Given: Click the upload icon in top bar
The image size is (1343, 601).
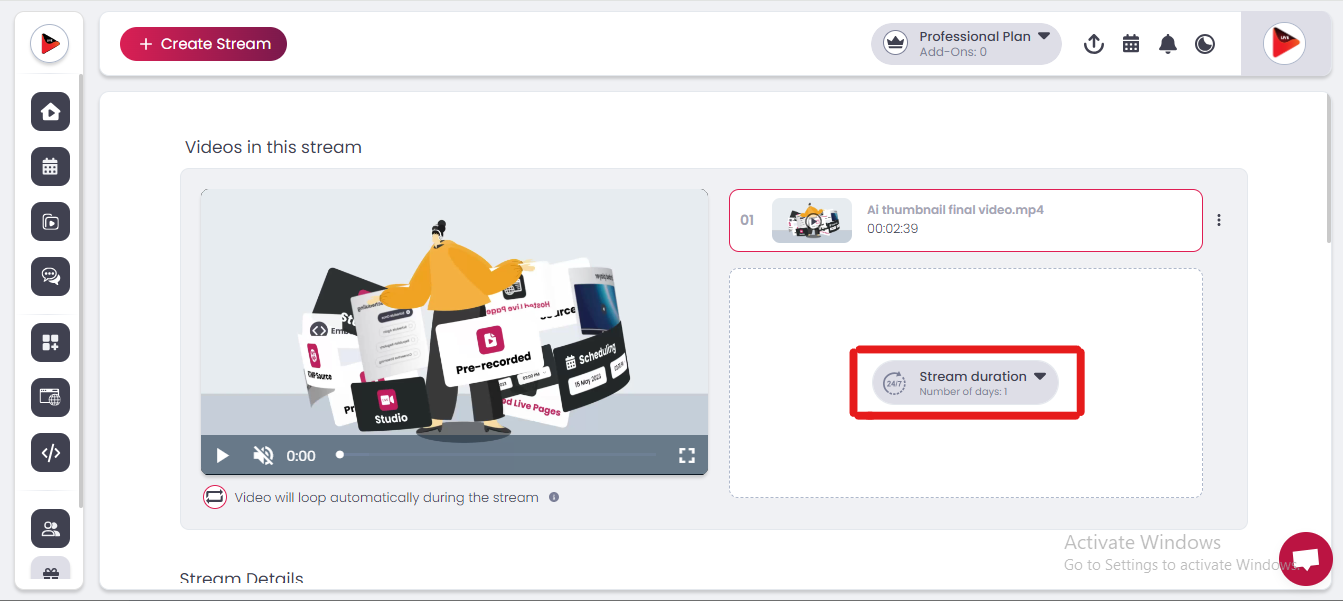Looking at the screenshot, I should (x=1094, y=44).
